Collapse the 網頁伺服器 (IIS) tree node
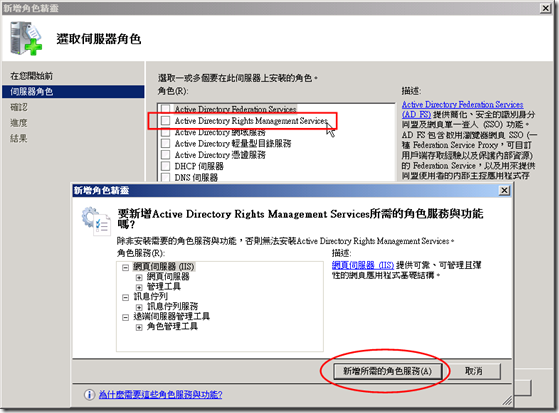Image resolution: width=559 pixels, height=413 pixels. click(x=125, y=267)
